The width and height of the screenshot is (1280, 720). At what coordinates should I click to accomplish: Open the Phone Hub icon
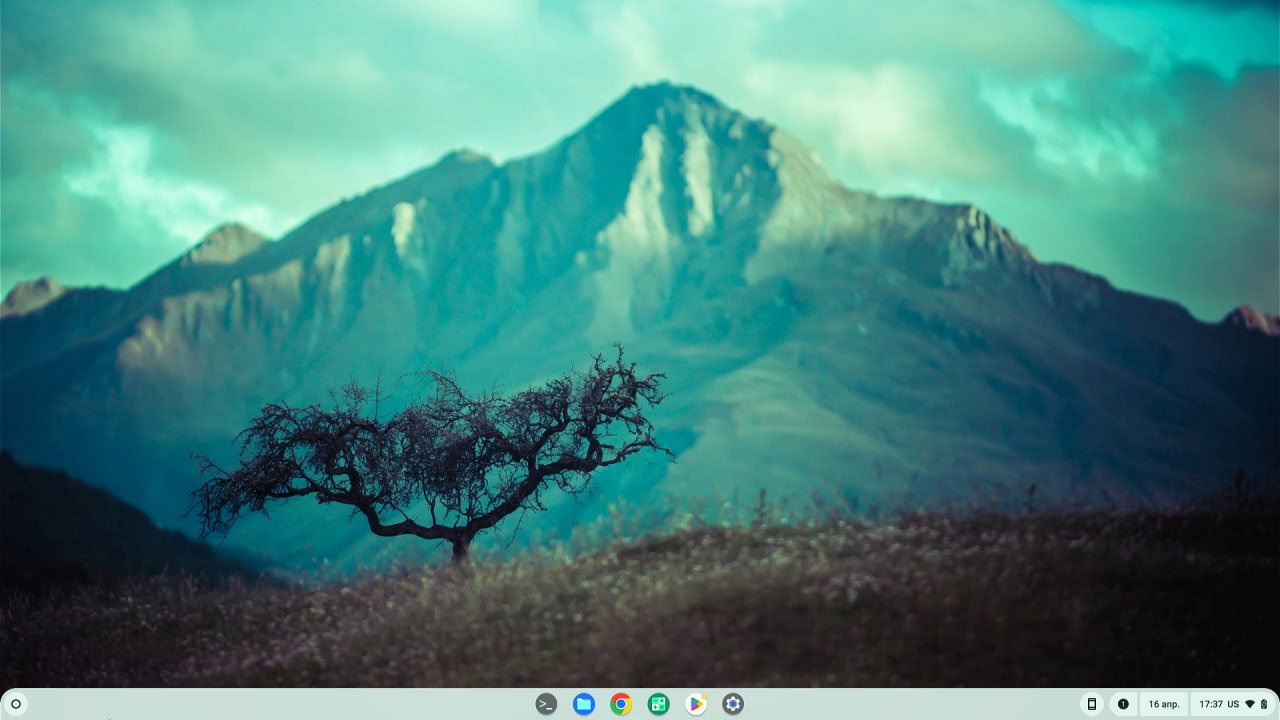point(1092,704)
